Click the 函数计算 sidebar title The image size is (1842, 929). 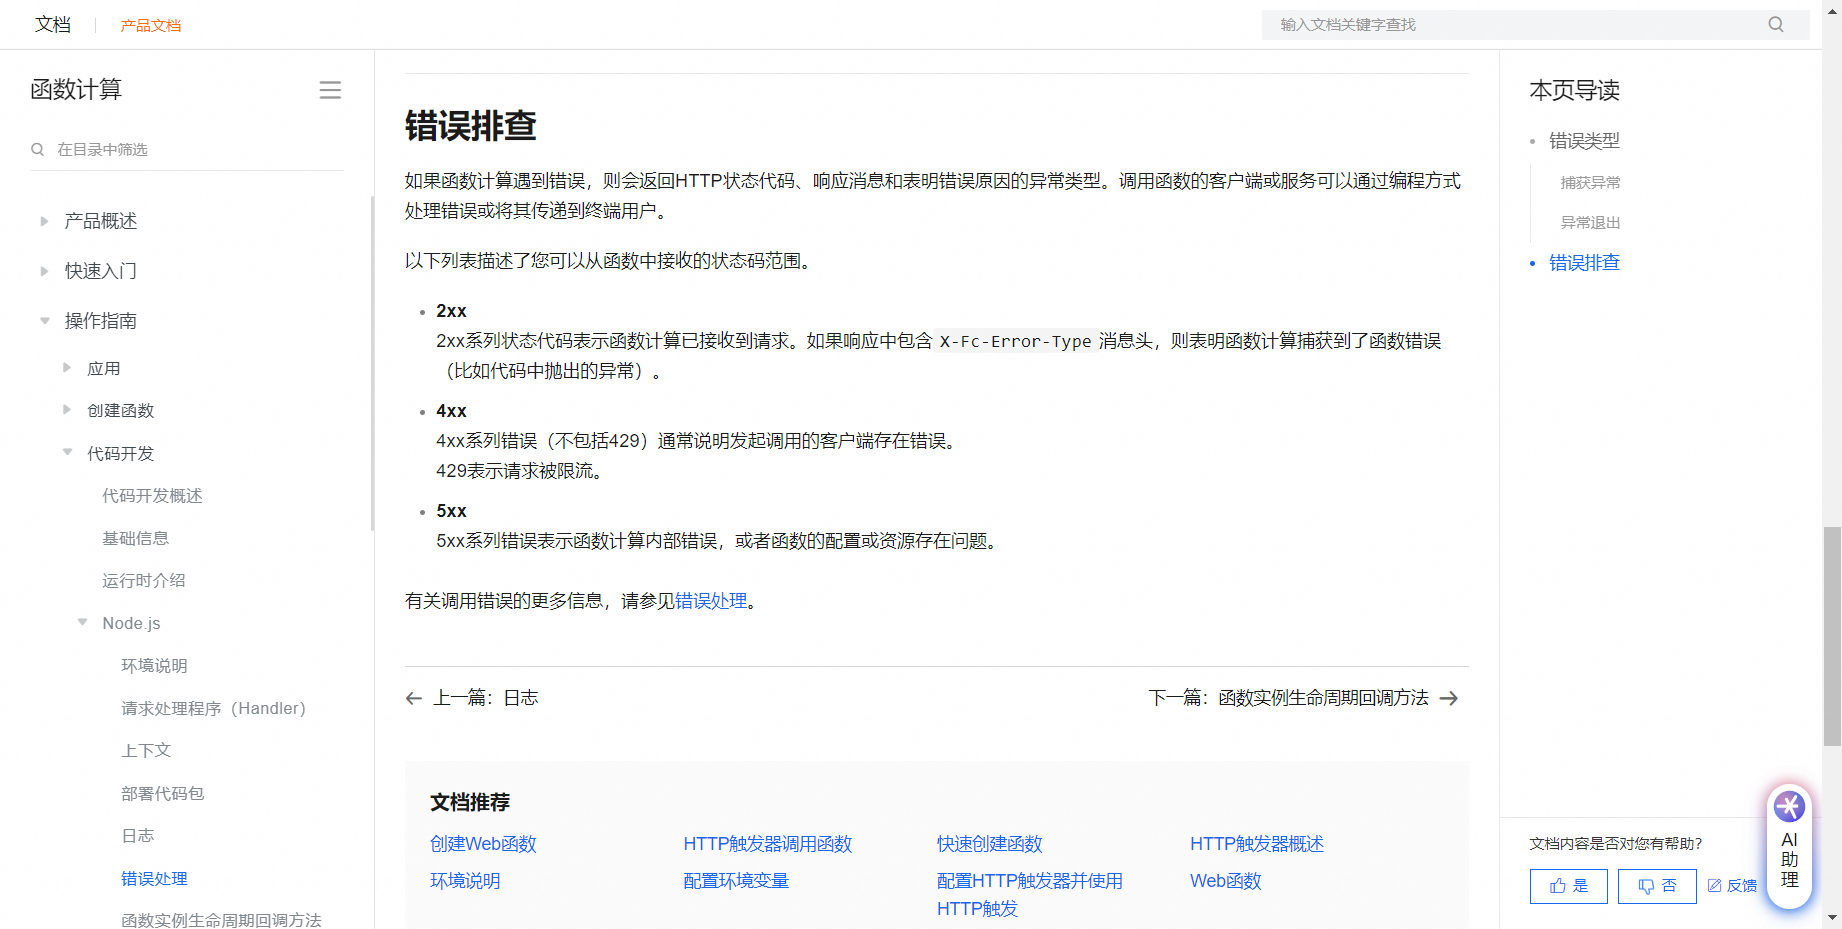(76, 90)
